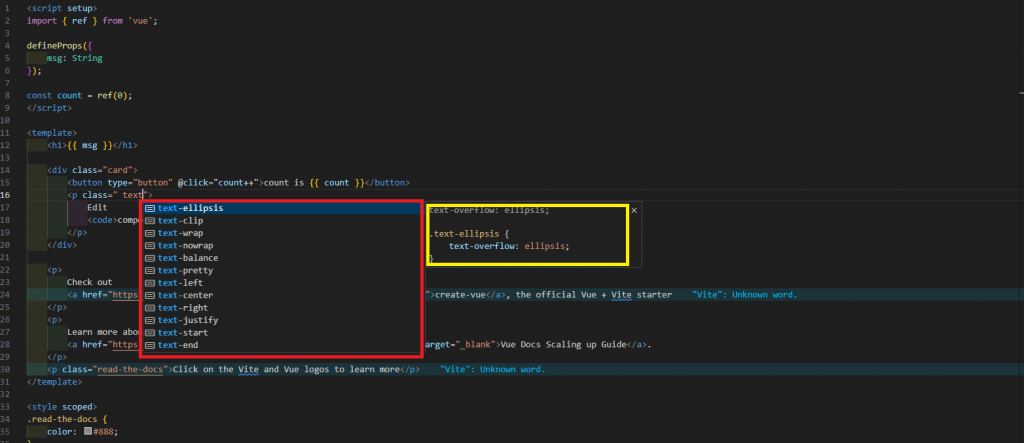Click 'Check out' paragraph text
1024x443 pixels.
pos(89,282)
